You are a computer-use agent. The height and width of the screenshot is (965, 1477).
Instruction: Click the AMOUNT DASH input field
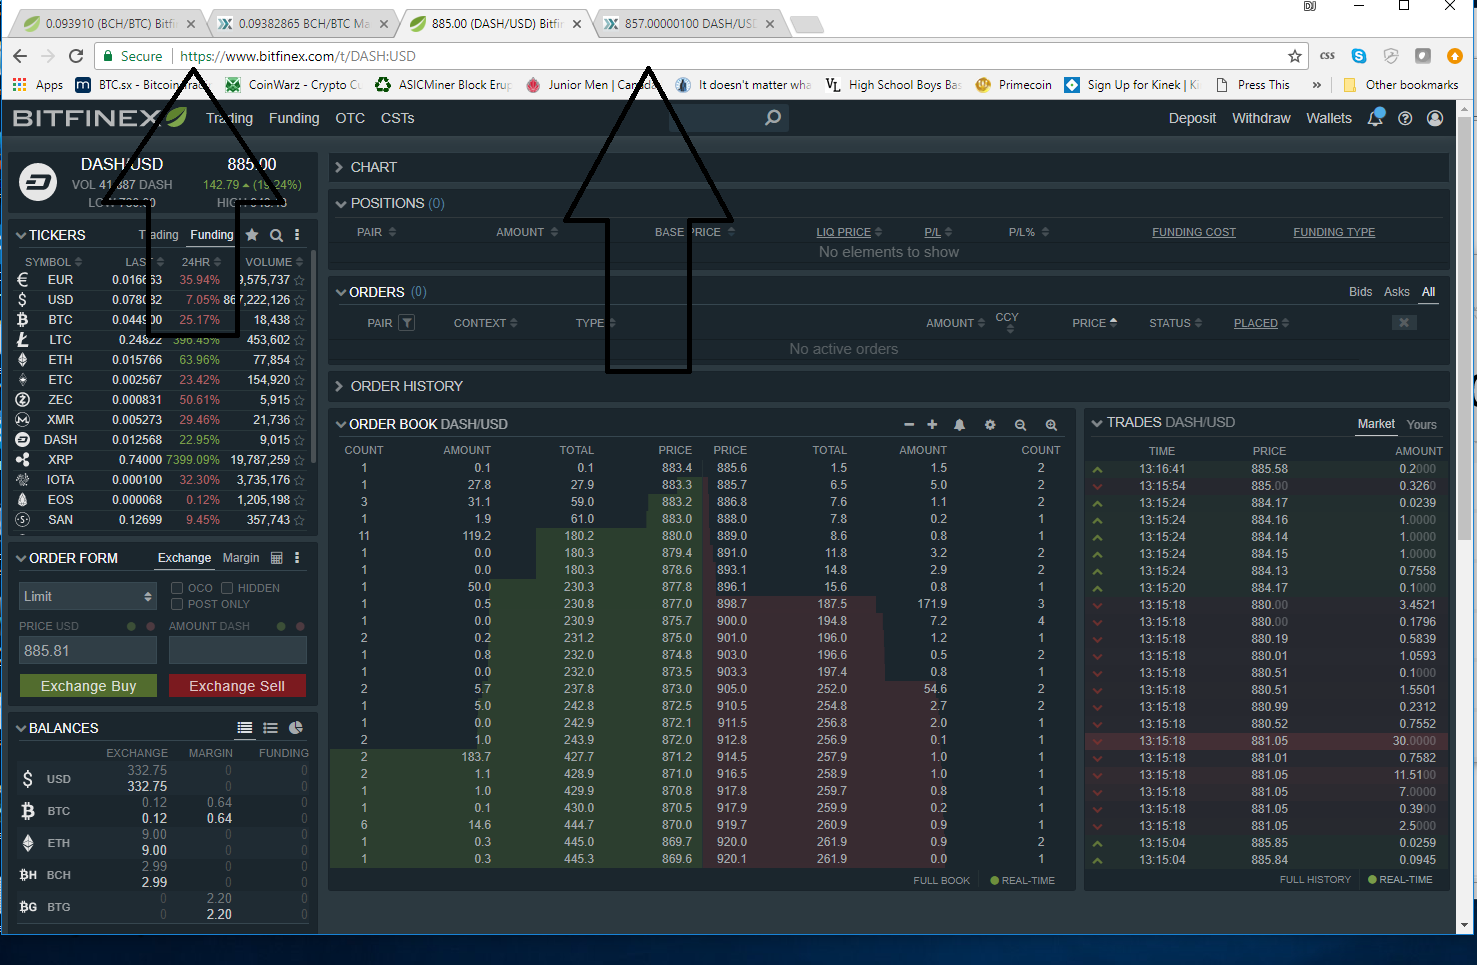pos(237,650)
